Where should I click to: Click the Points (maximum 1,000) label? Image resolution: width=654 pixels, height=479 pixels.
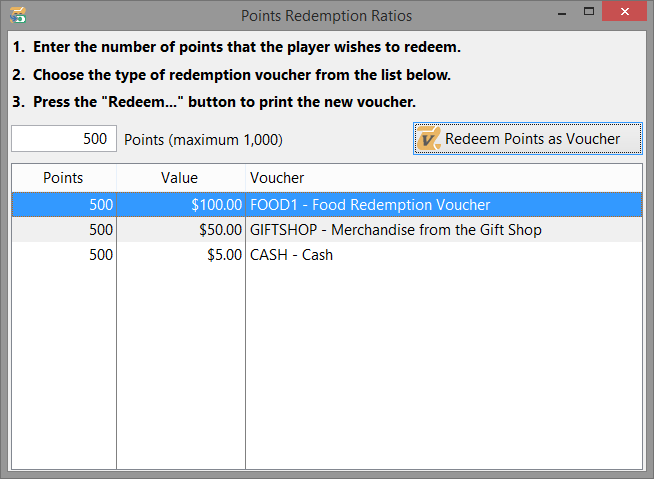[x=204, y=140]
